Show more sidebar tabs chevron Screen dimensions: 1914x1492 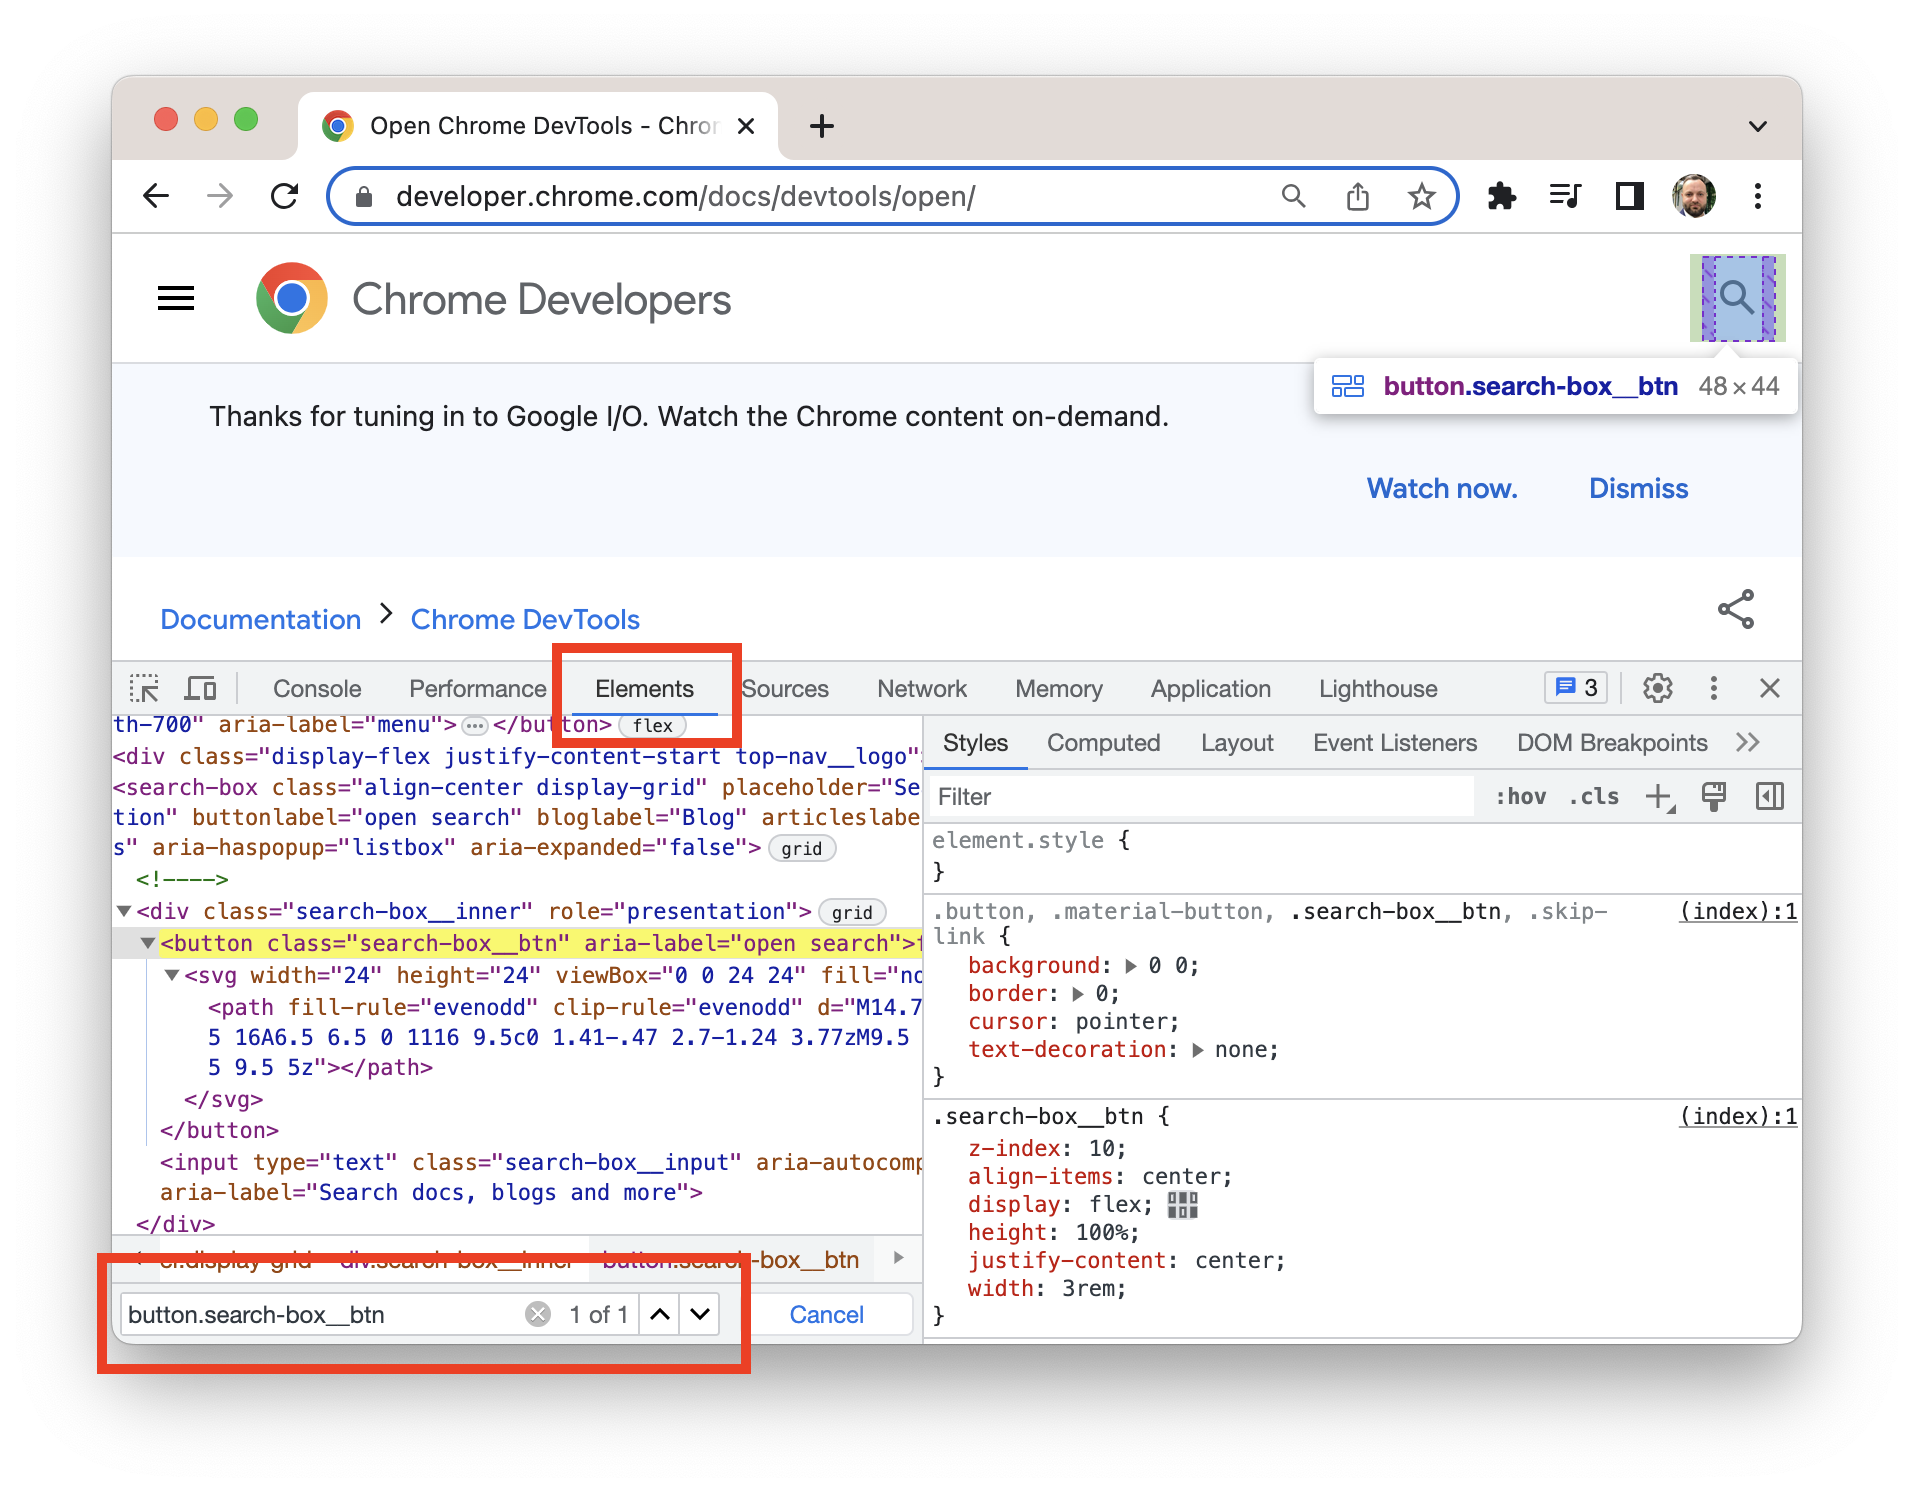[1747, 742]
